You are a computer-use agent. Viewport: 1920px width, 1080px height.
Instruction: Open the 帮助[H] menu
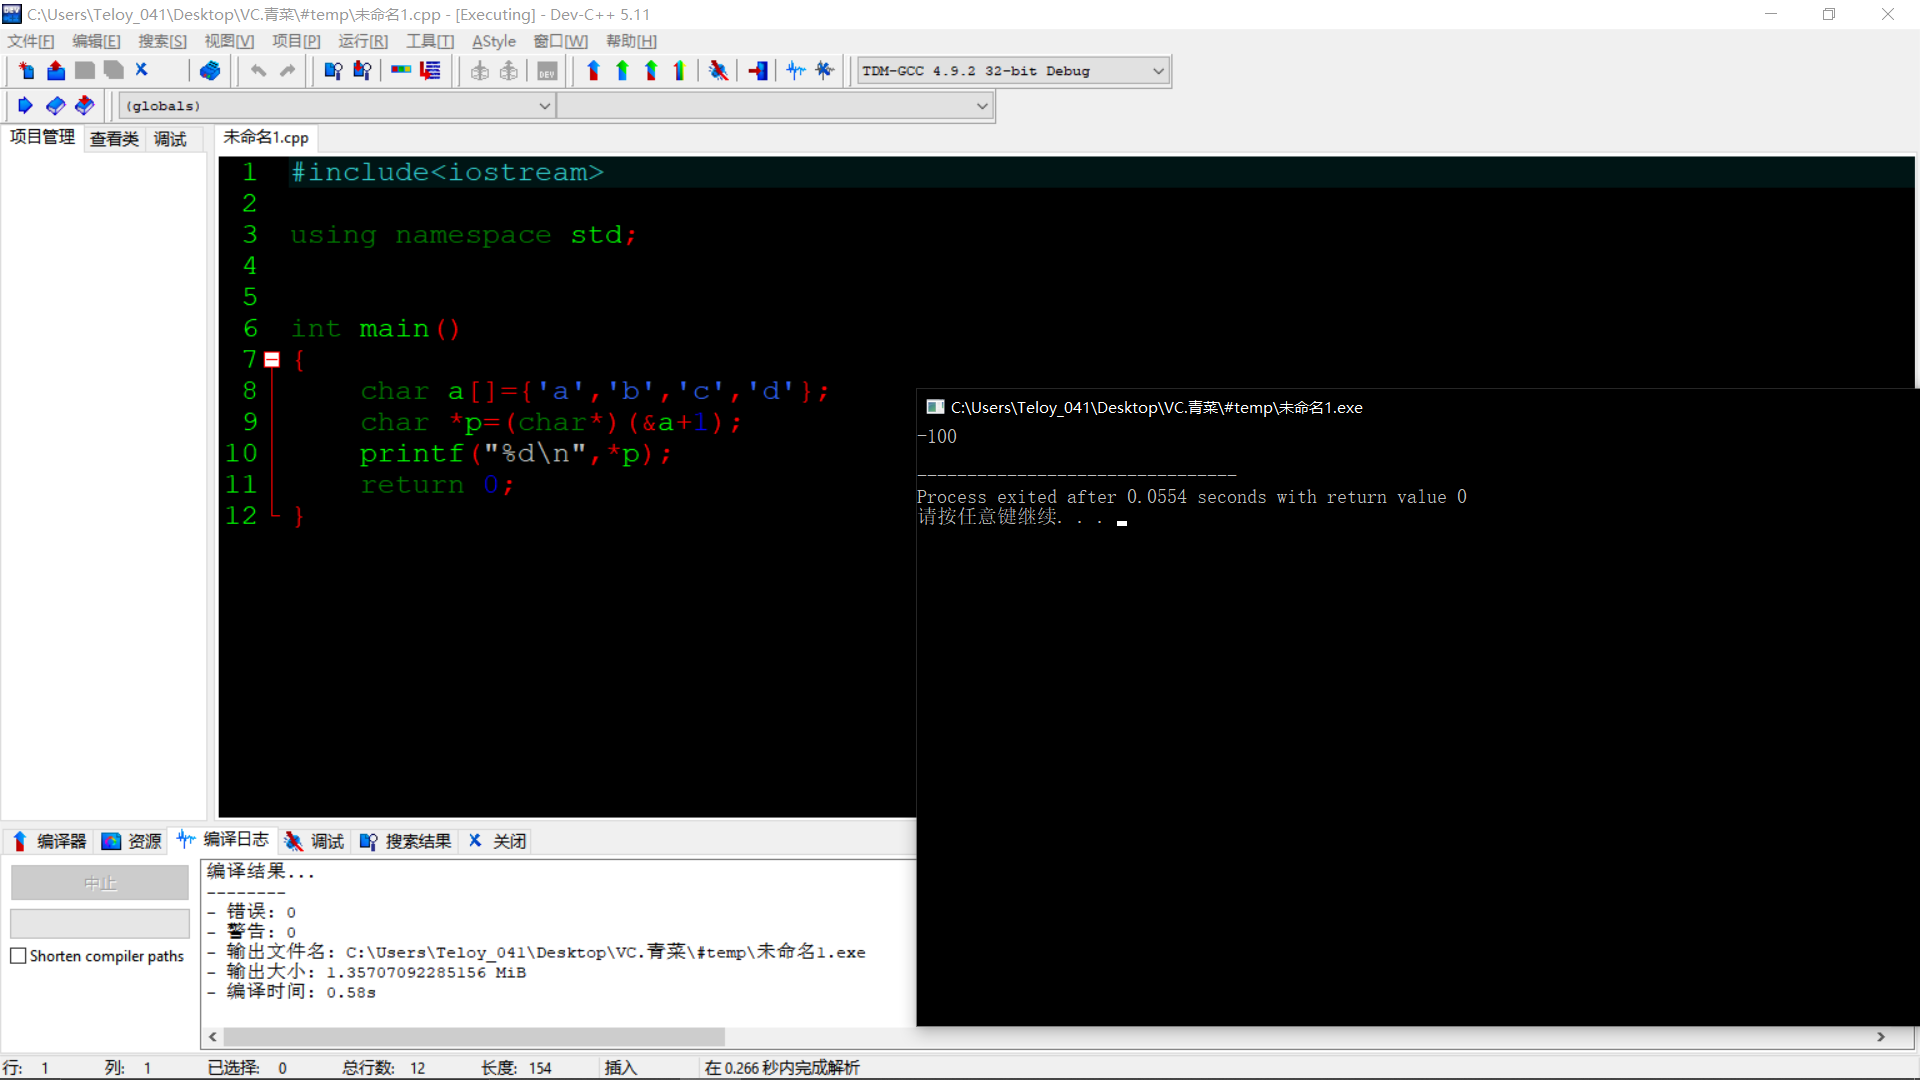[x=631, y=41]
